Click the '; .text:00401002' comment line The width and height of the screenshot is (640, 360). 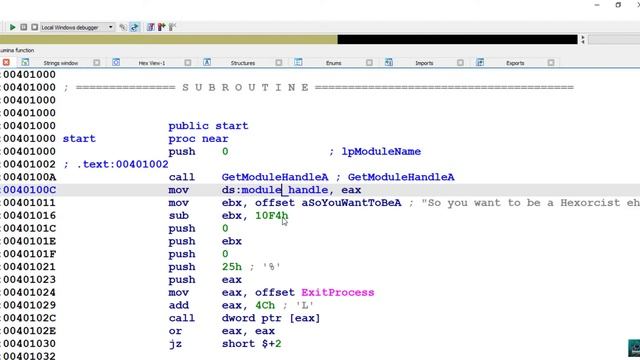tap(116, 164)
